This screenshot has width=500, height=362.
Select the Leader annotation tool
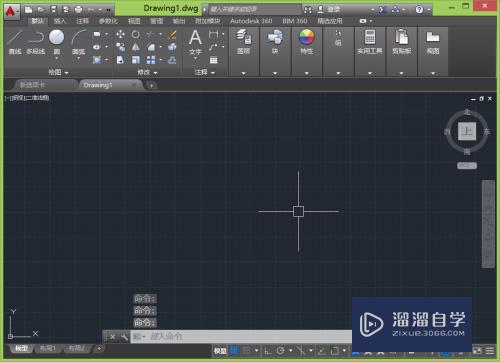[213, 47]
